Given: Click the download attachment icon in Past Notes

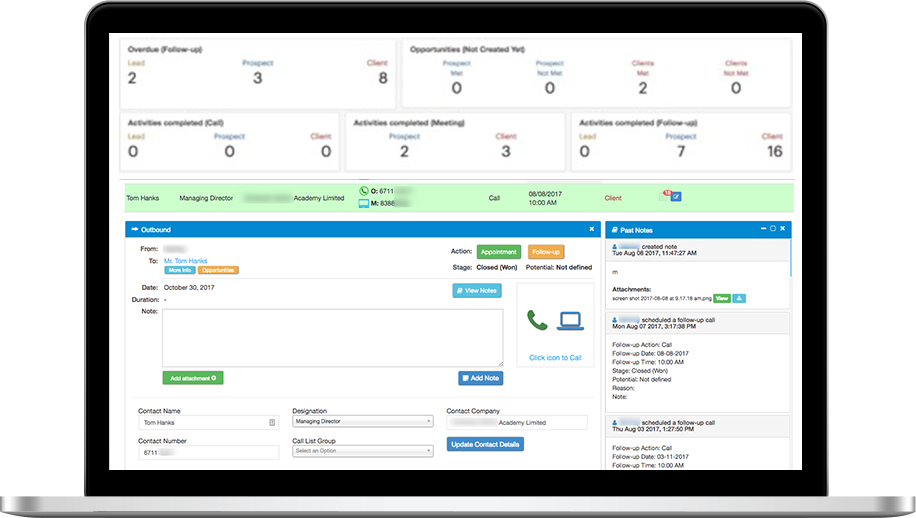Looking at the screenshot, I should 740,298.
